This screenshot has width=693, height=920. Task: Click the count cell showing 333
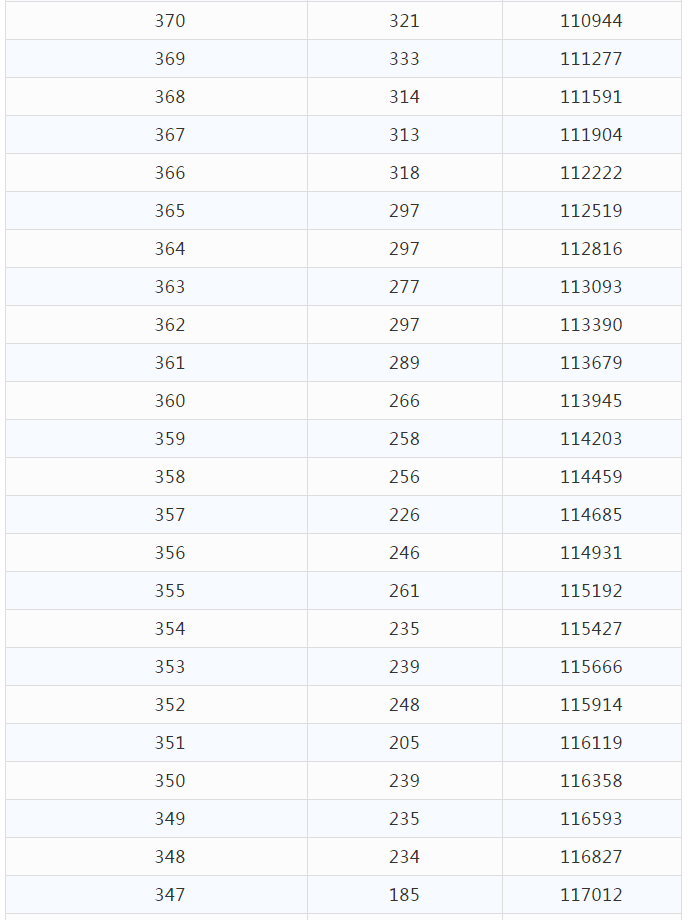point(404,59)
